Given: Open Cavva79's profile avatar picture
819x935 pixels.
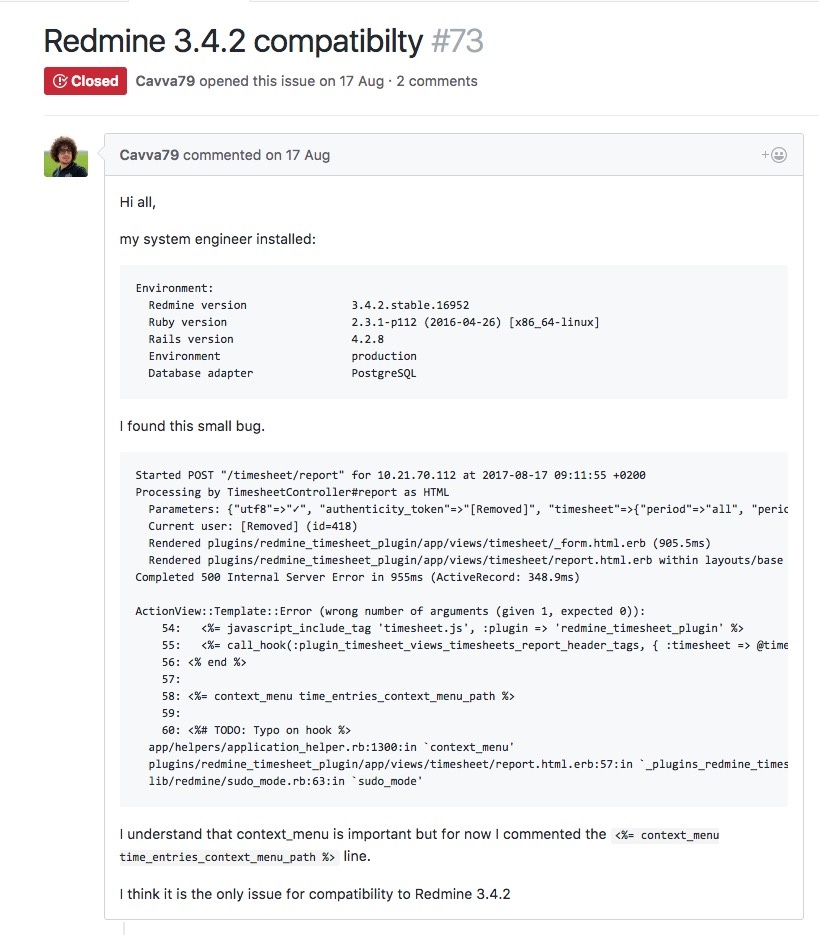Looking at the screenshot, I should (x=66, y=156).
